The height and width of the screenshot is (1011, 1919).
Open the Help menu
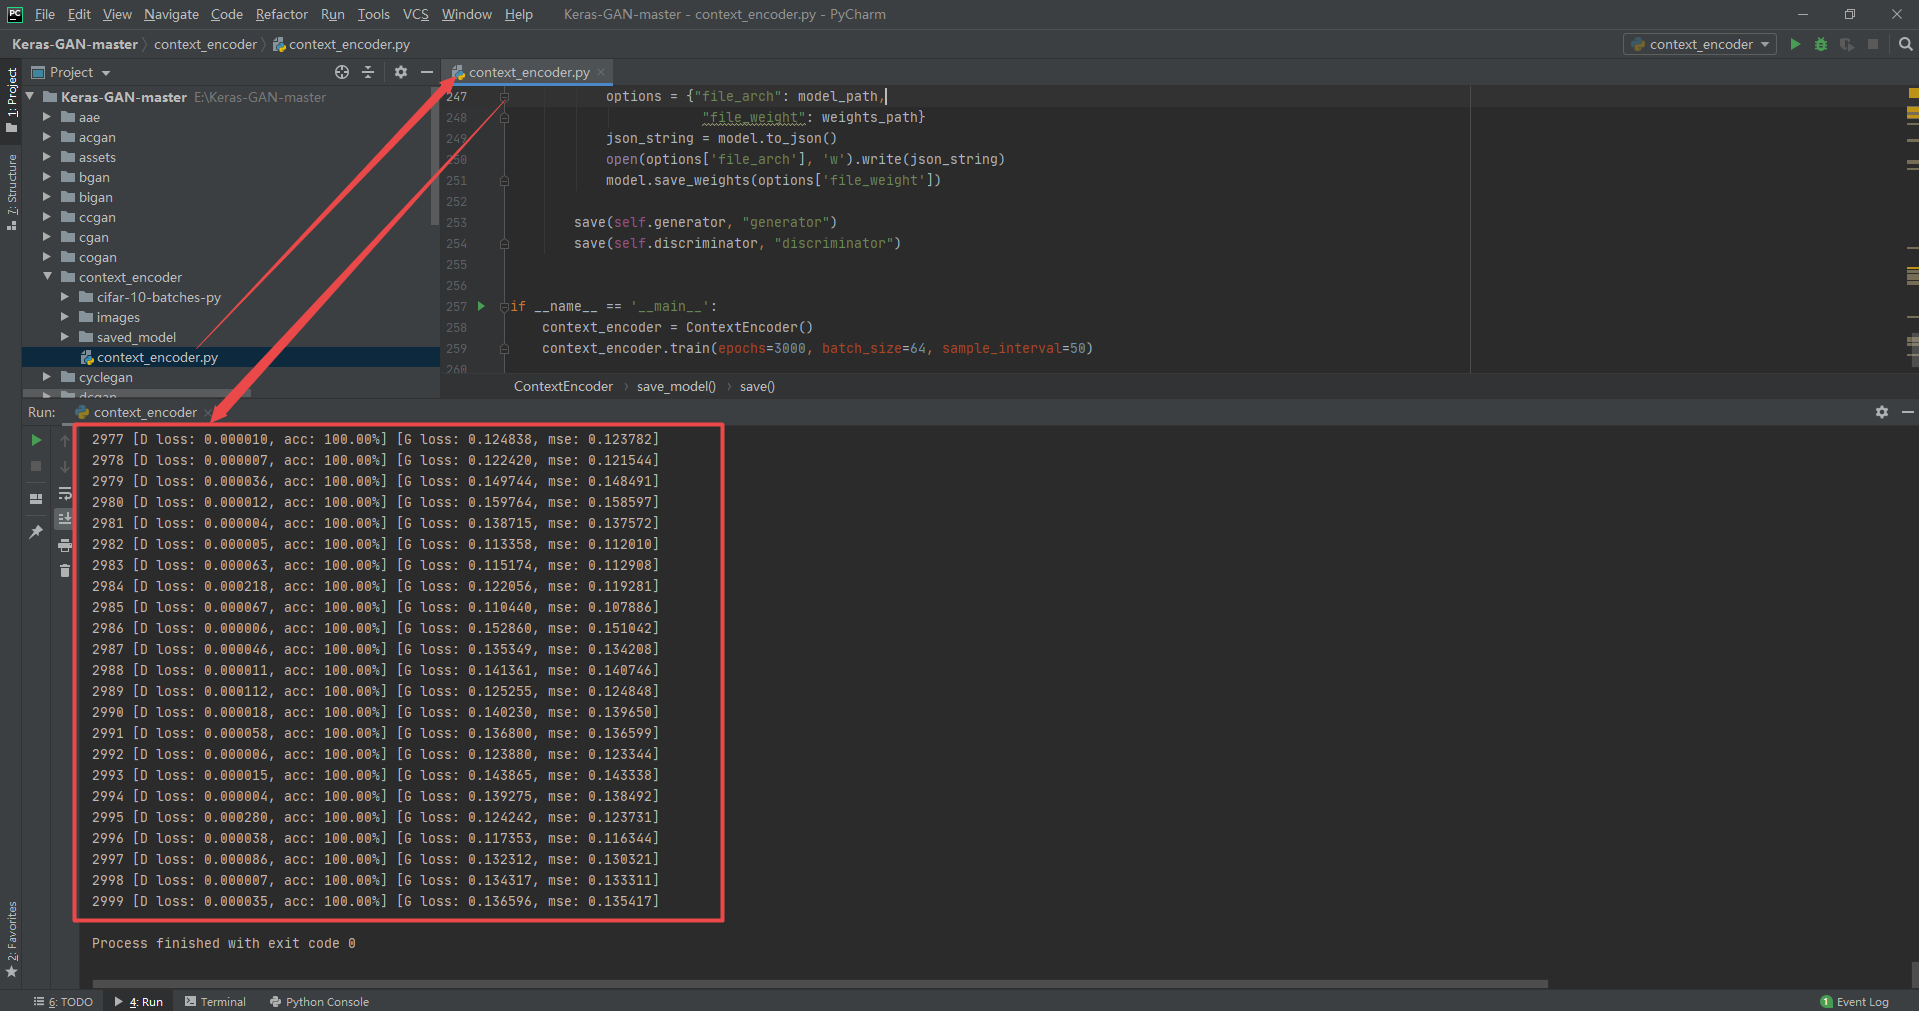coord(518,14)
